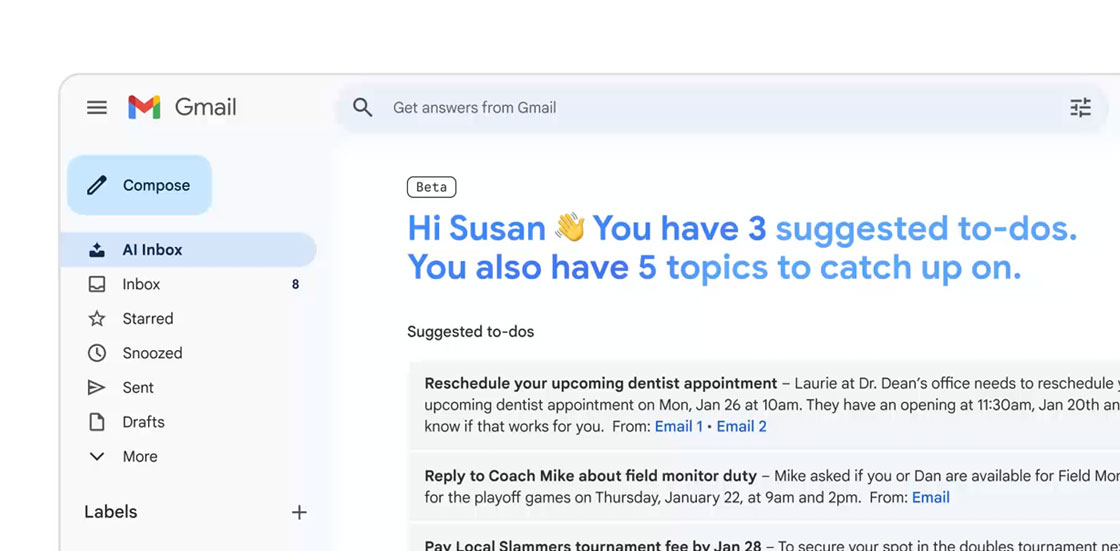Image resolution: width=1120 pixels, height=551 pixels.
Task: Select AI Inbox in sidebar
Action: [x=152, y=250]
